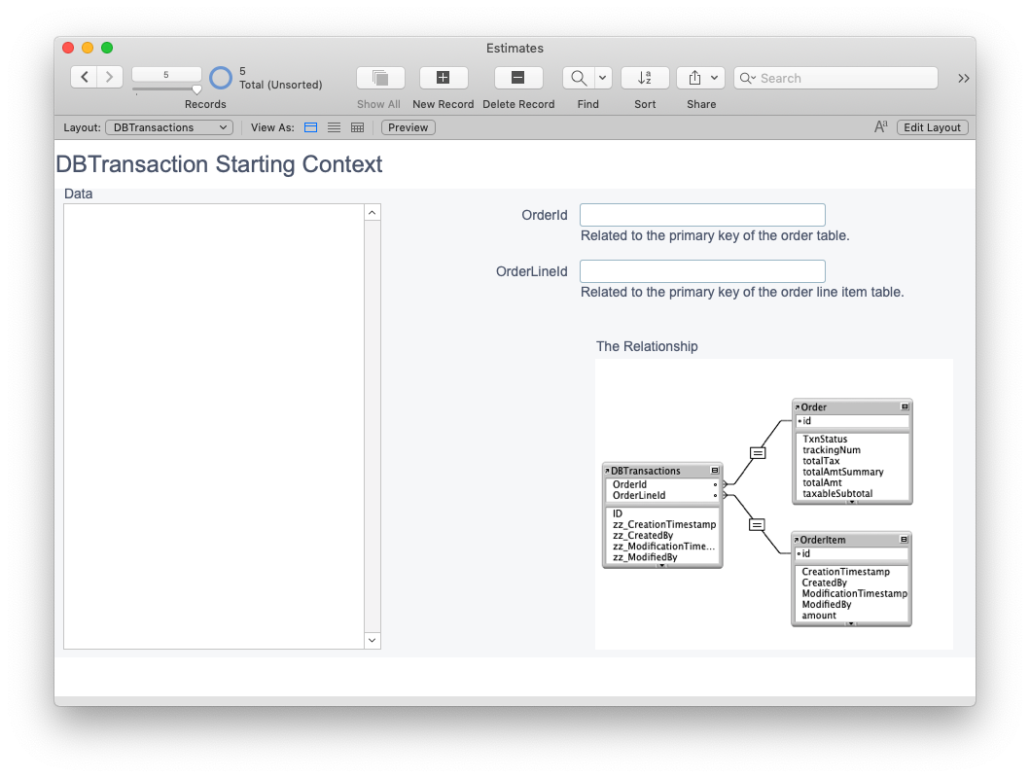Expand the Find options dropdown arrow

[604, 77]
